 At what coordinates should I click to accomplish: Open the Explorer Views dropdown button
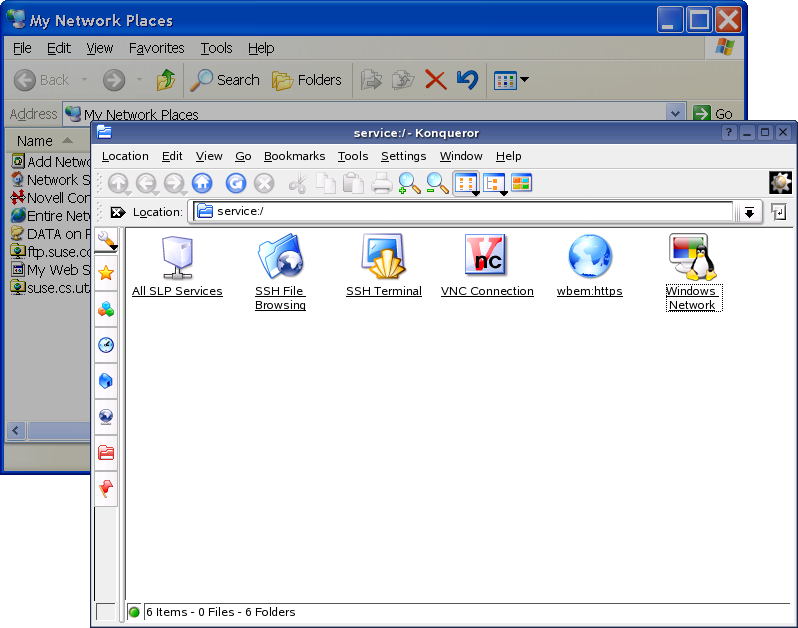point(511,80)
